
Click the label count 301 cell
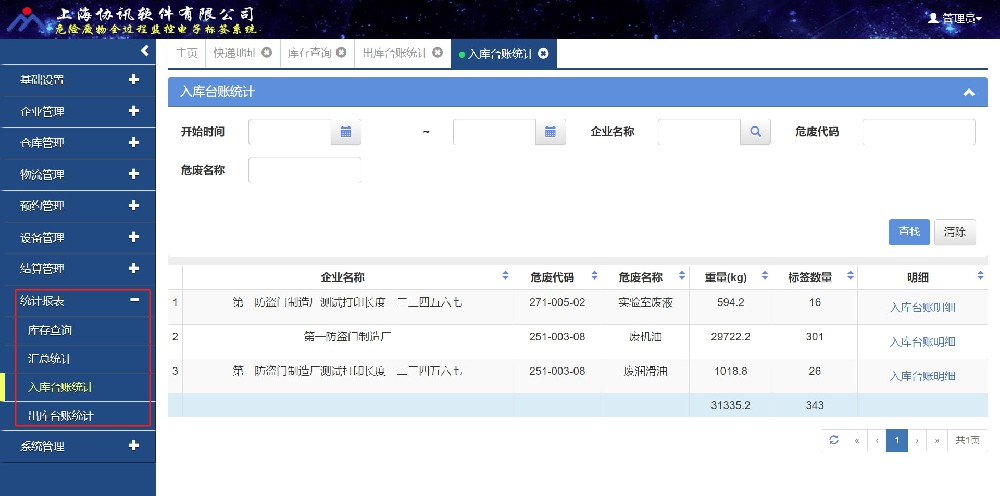(x=814, y=337)
